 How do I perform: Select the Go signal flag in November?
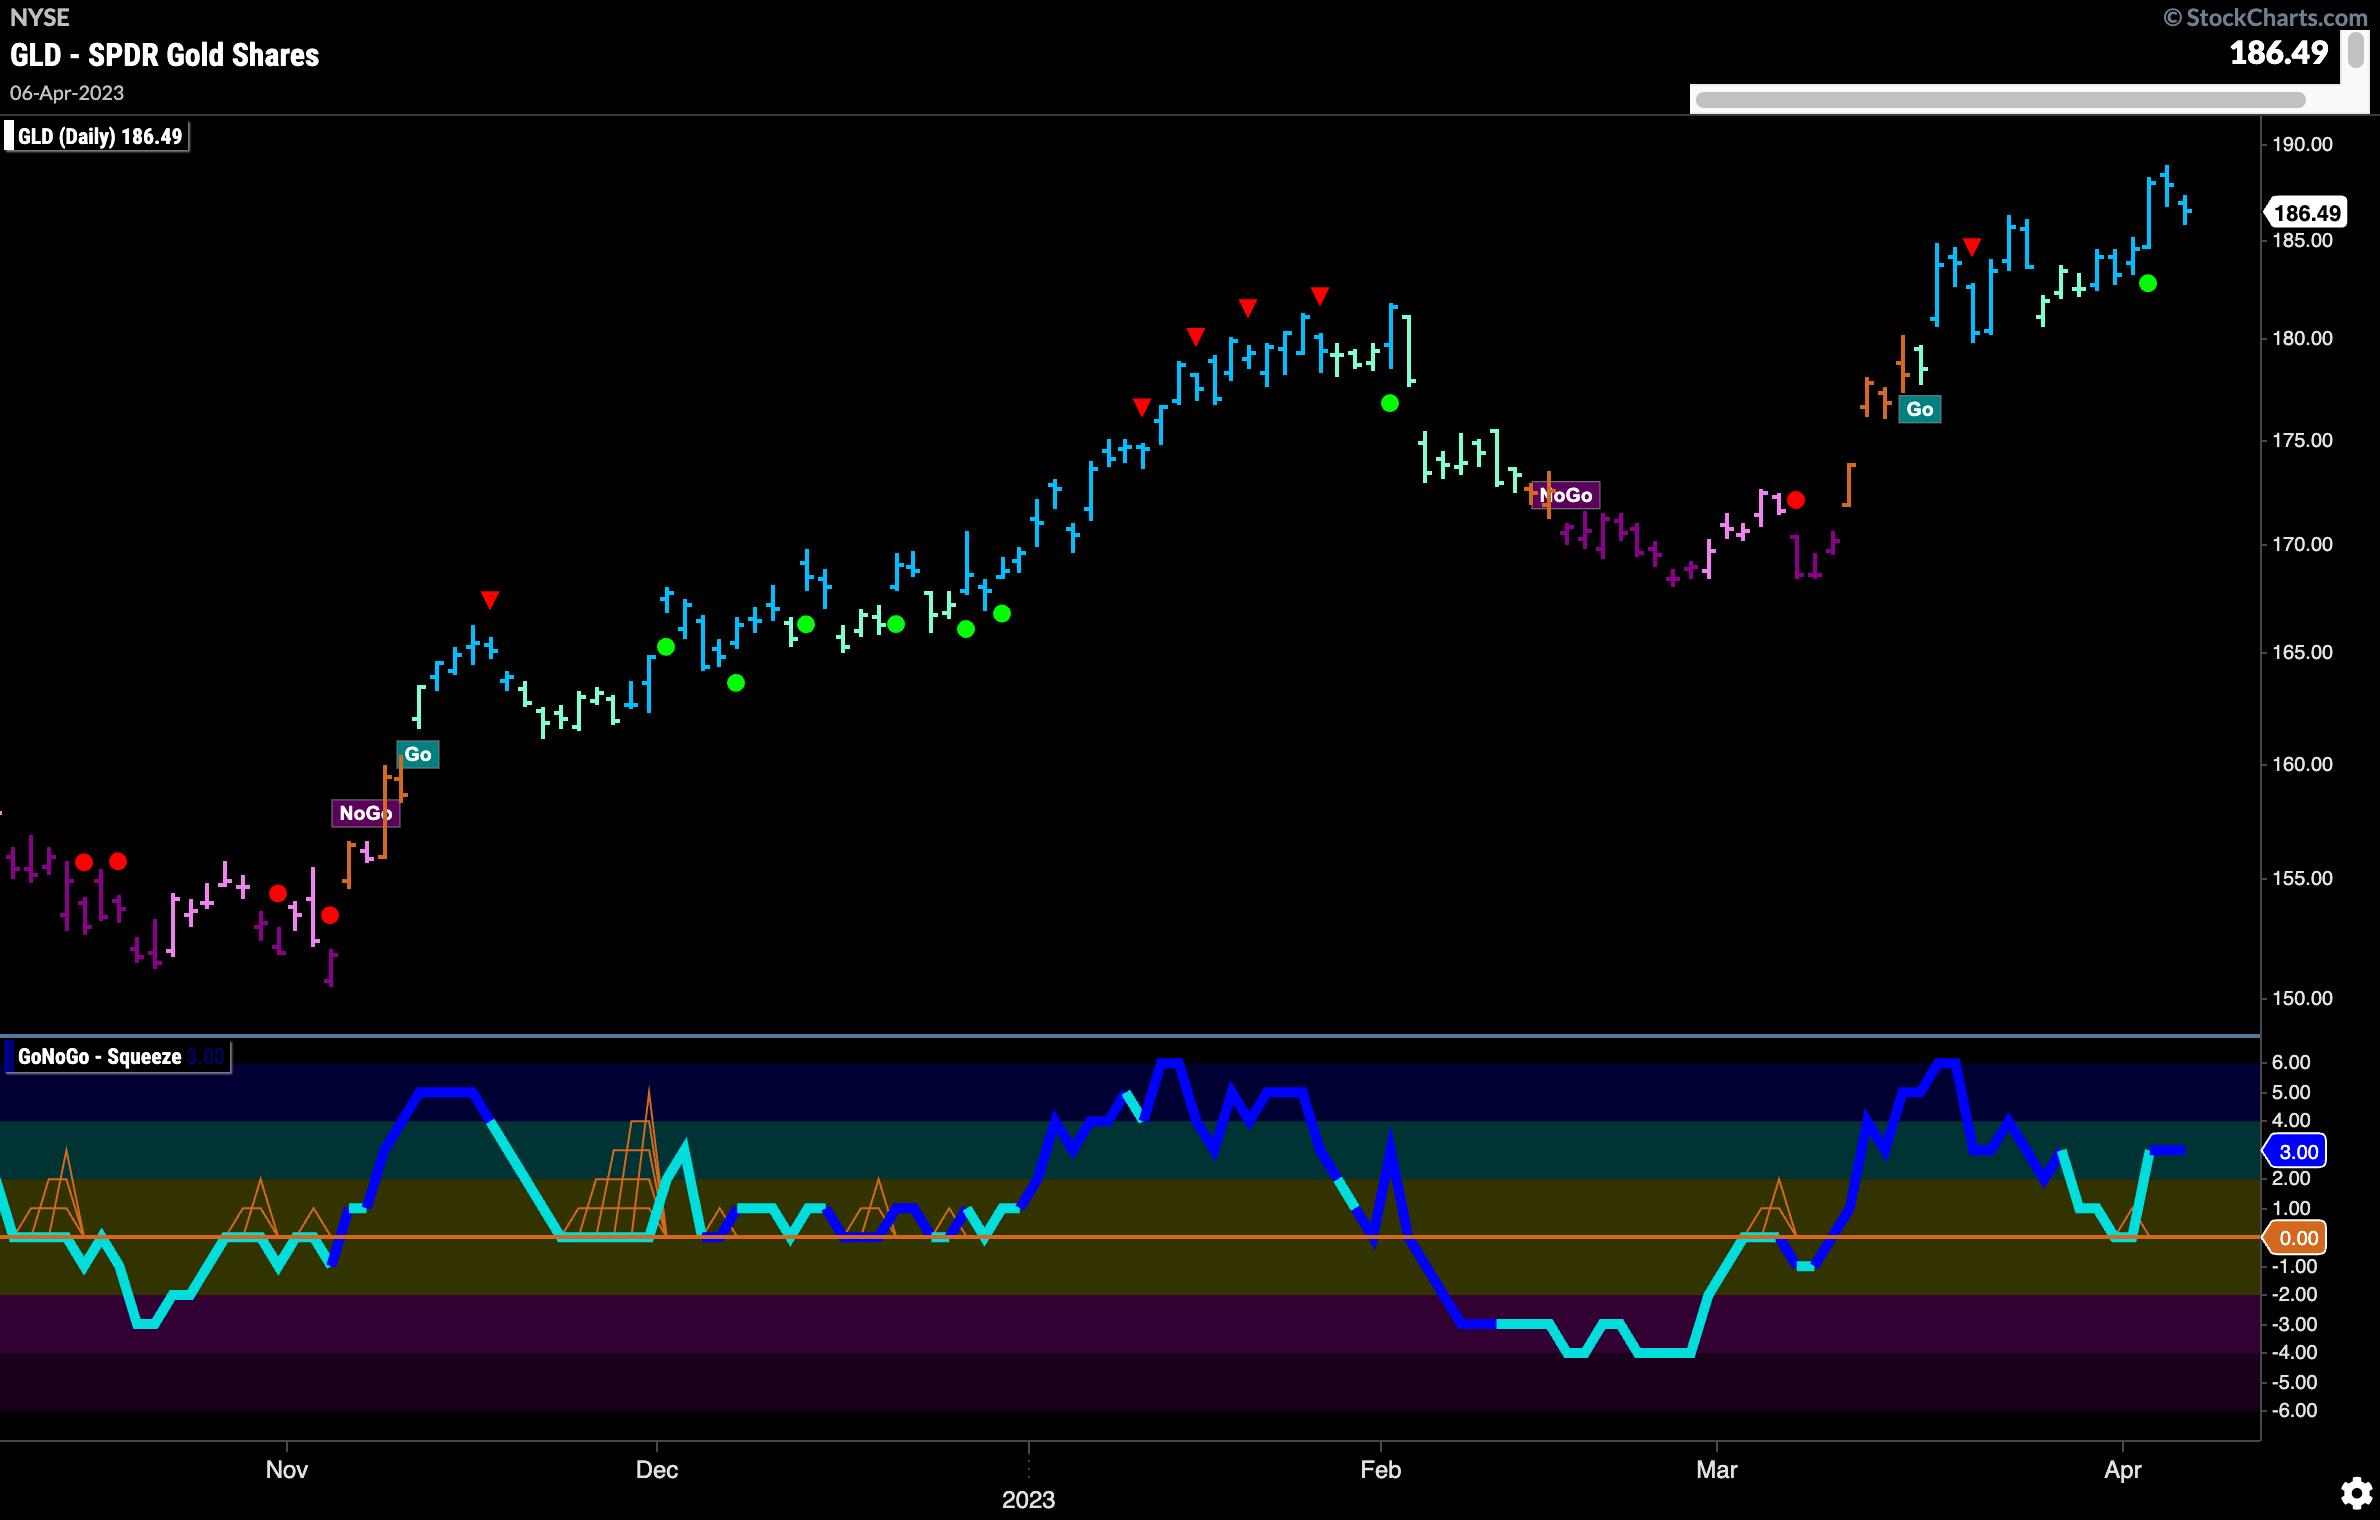(x=418, y=754)
